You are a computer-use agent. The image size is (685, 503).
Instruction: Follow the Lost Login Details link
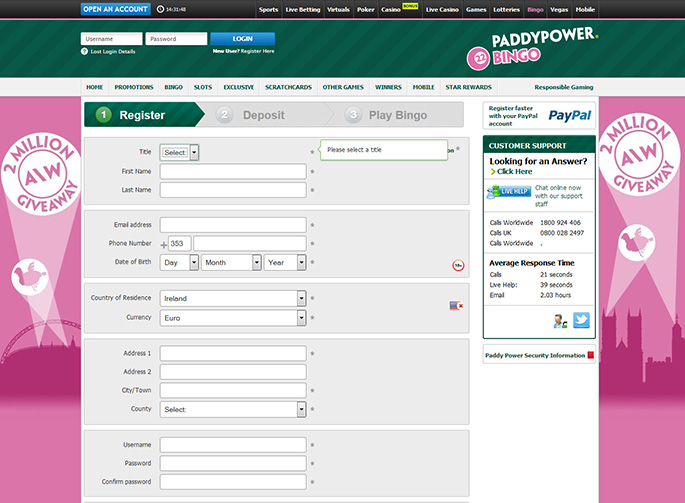[x=113, y=52]
